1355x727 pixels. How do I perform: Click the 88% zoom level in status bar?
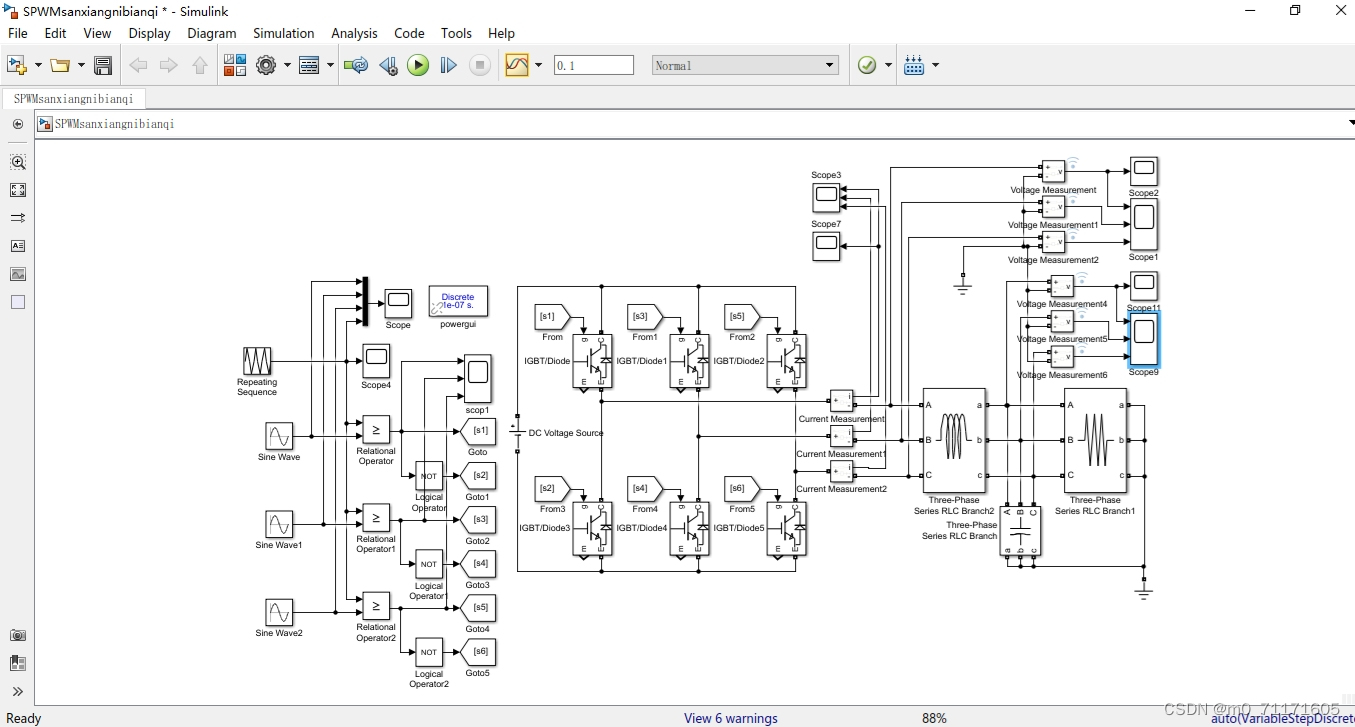934,718
